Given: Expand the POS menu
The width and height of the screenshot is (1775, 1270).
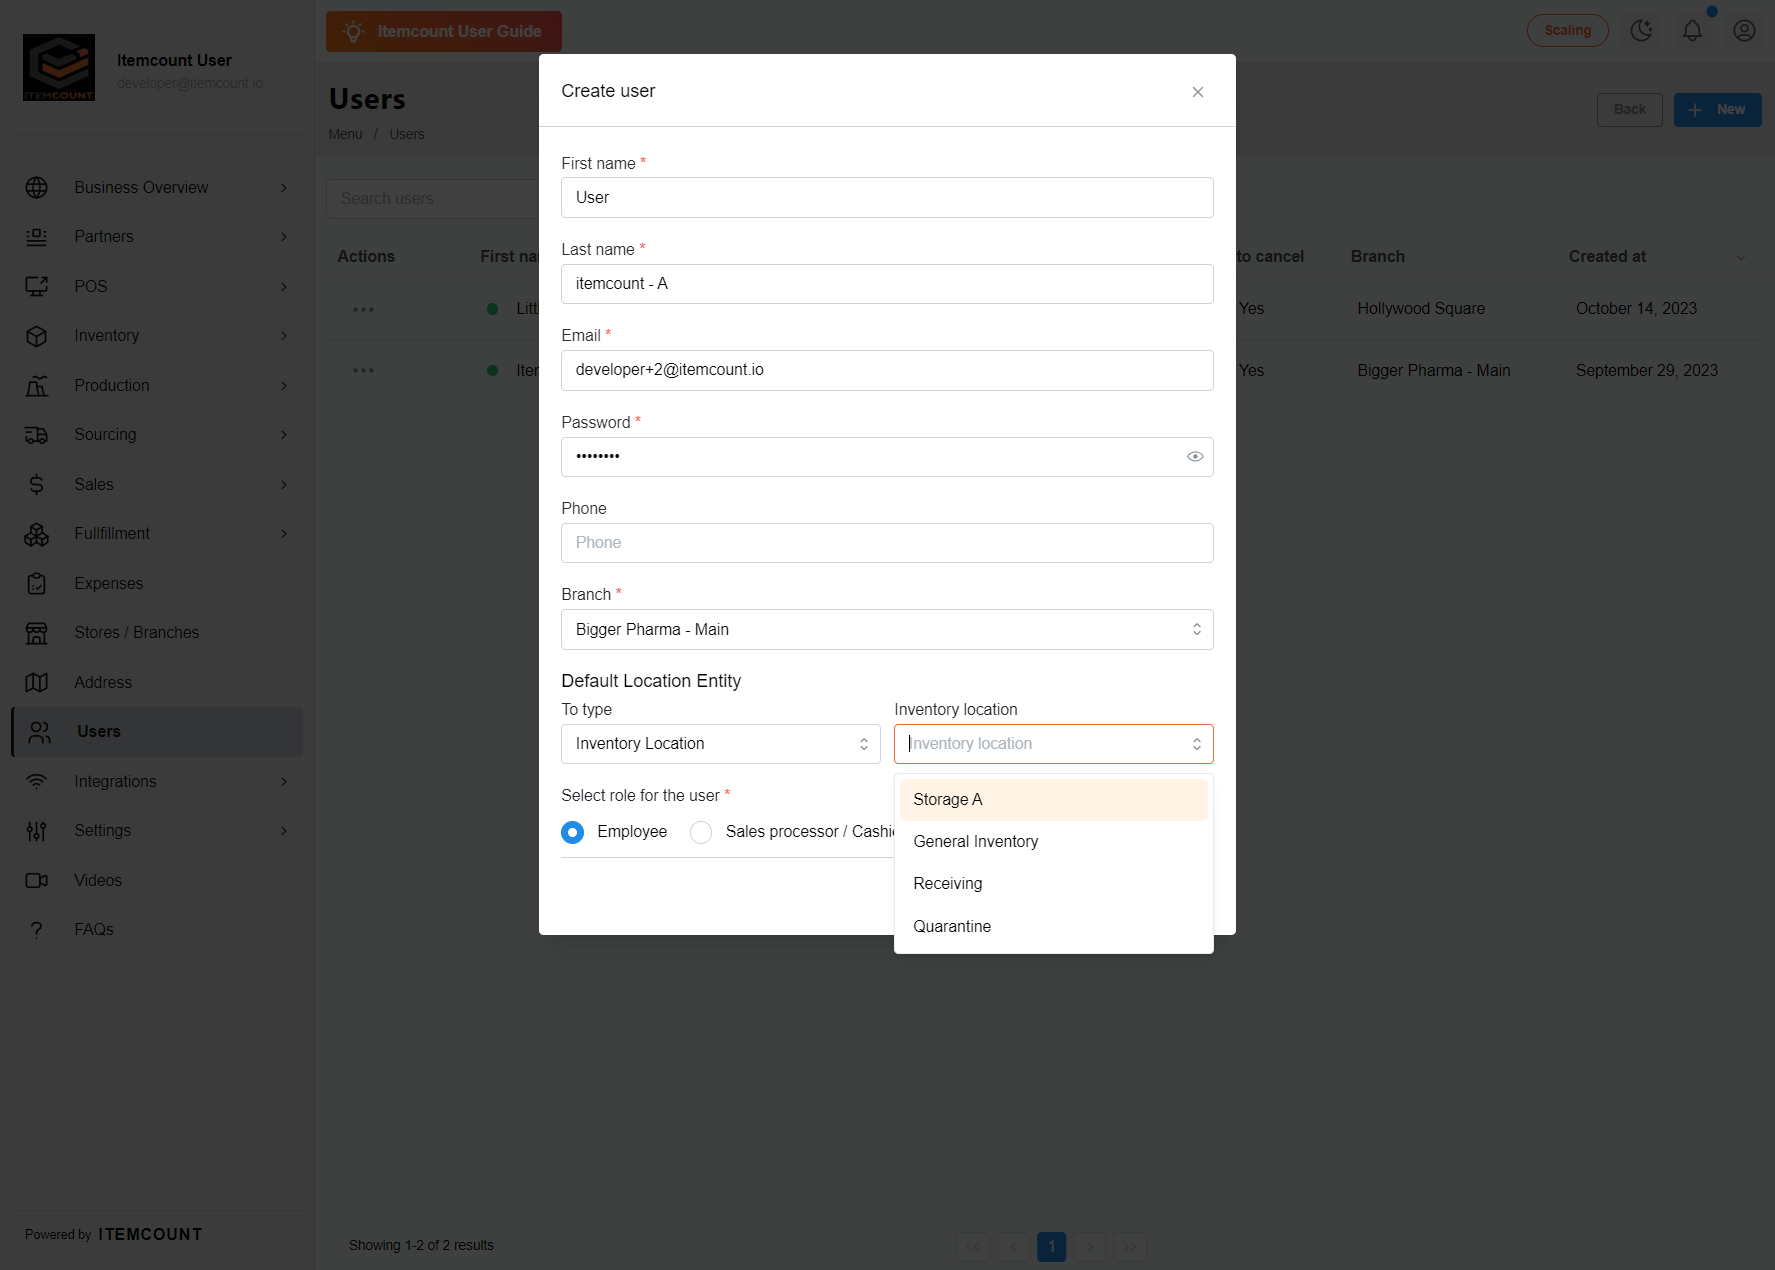Looking at the screenshot, I should point(159,287).
